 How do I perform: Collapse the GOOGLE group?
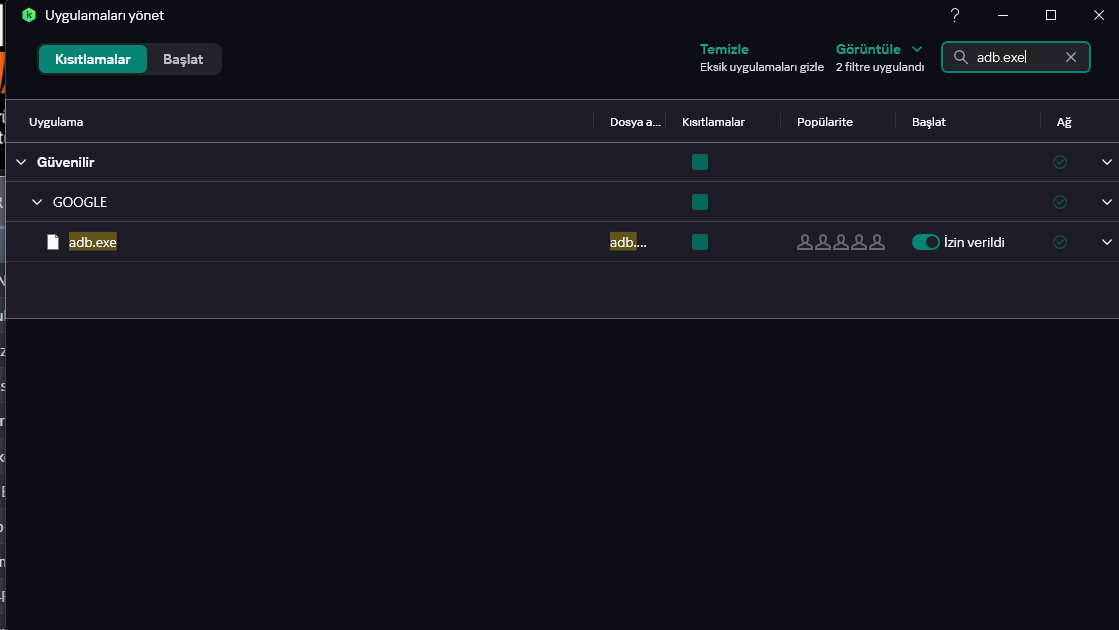(x=37, y=202)
